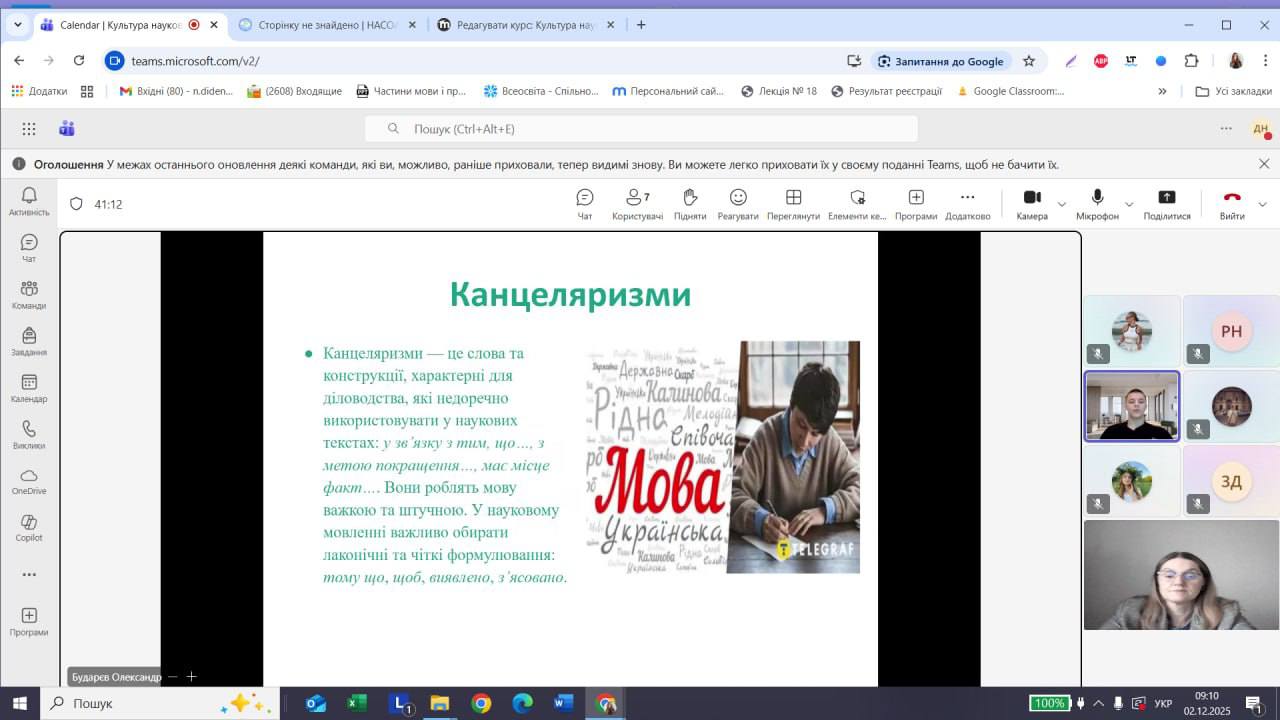The image size is (1280, 720).
Task: Open Додатково more actions menu
Action: 967,203
